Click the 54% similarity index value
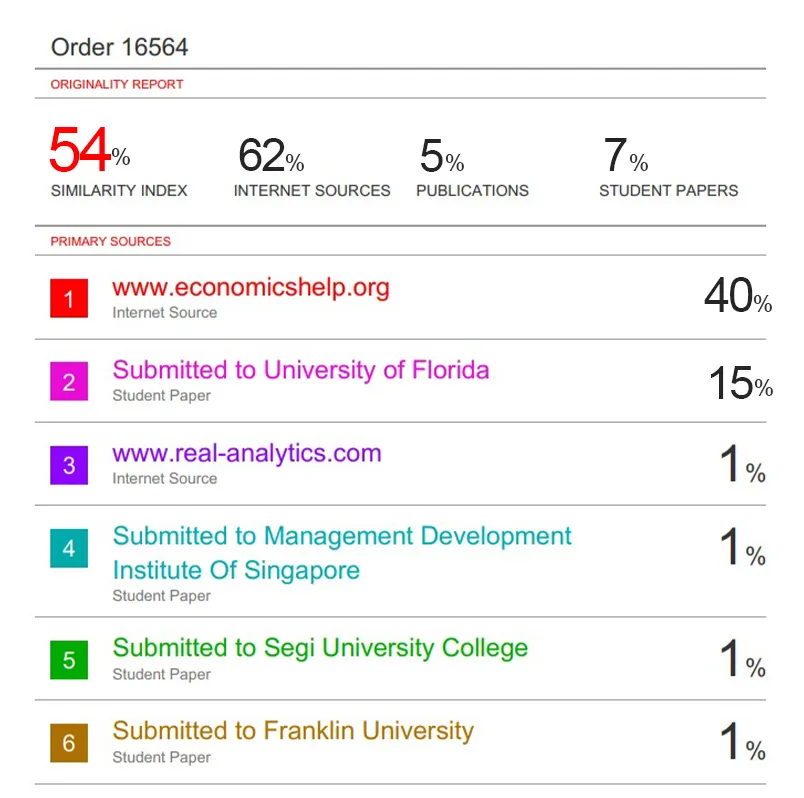The width and height of the screenshot is (804, 798). (88, 152)
